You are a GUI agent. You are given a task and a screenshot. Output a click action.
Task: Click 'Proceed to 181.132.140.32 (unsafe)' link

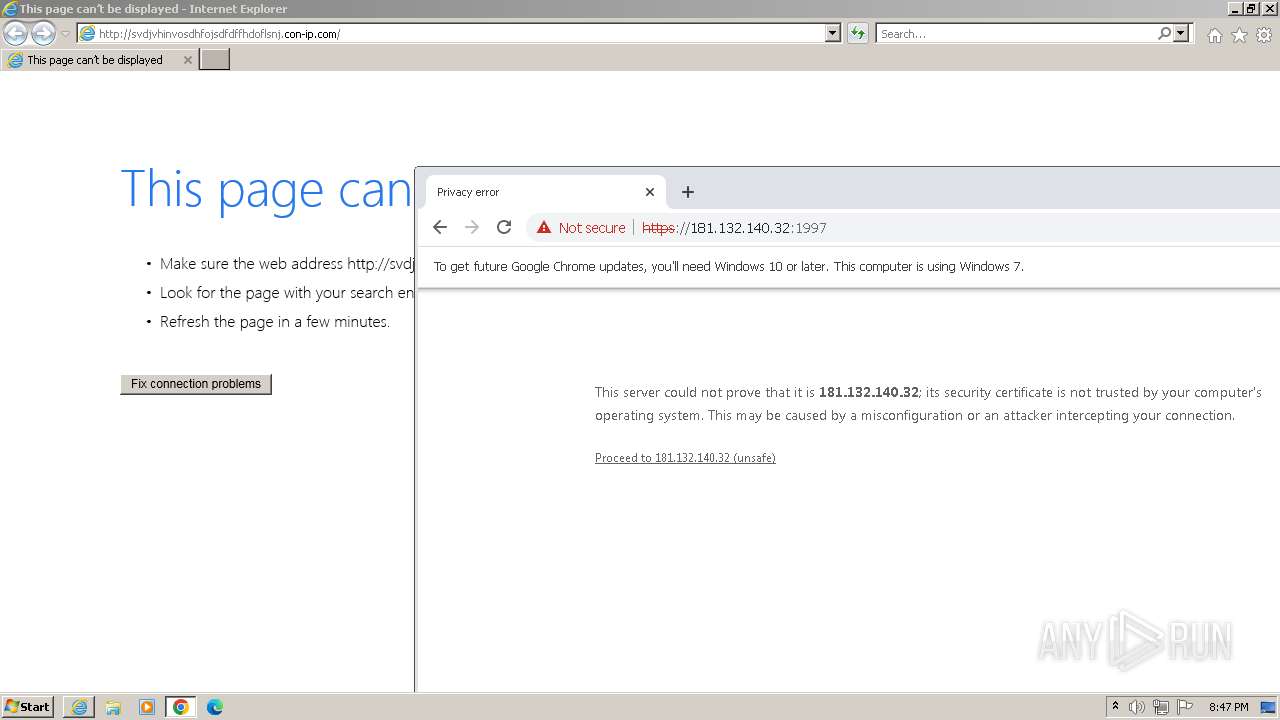(685, 458)
